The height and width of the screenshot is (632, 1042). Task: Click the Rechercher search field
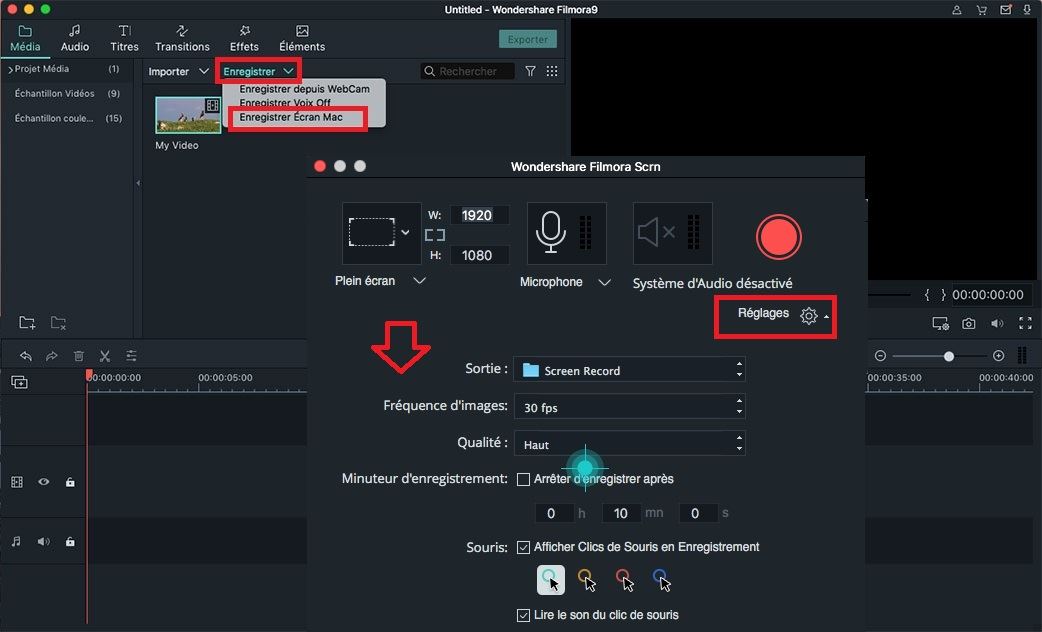click(x=468, y=71)
